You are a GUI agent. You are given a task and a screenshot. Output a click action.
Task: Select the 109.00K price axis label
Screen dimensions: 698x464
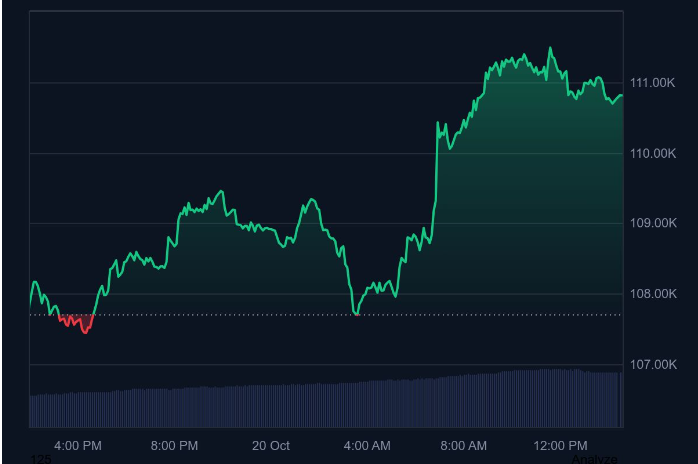coord(652,223)
